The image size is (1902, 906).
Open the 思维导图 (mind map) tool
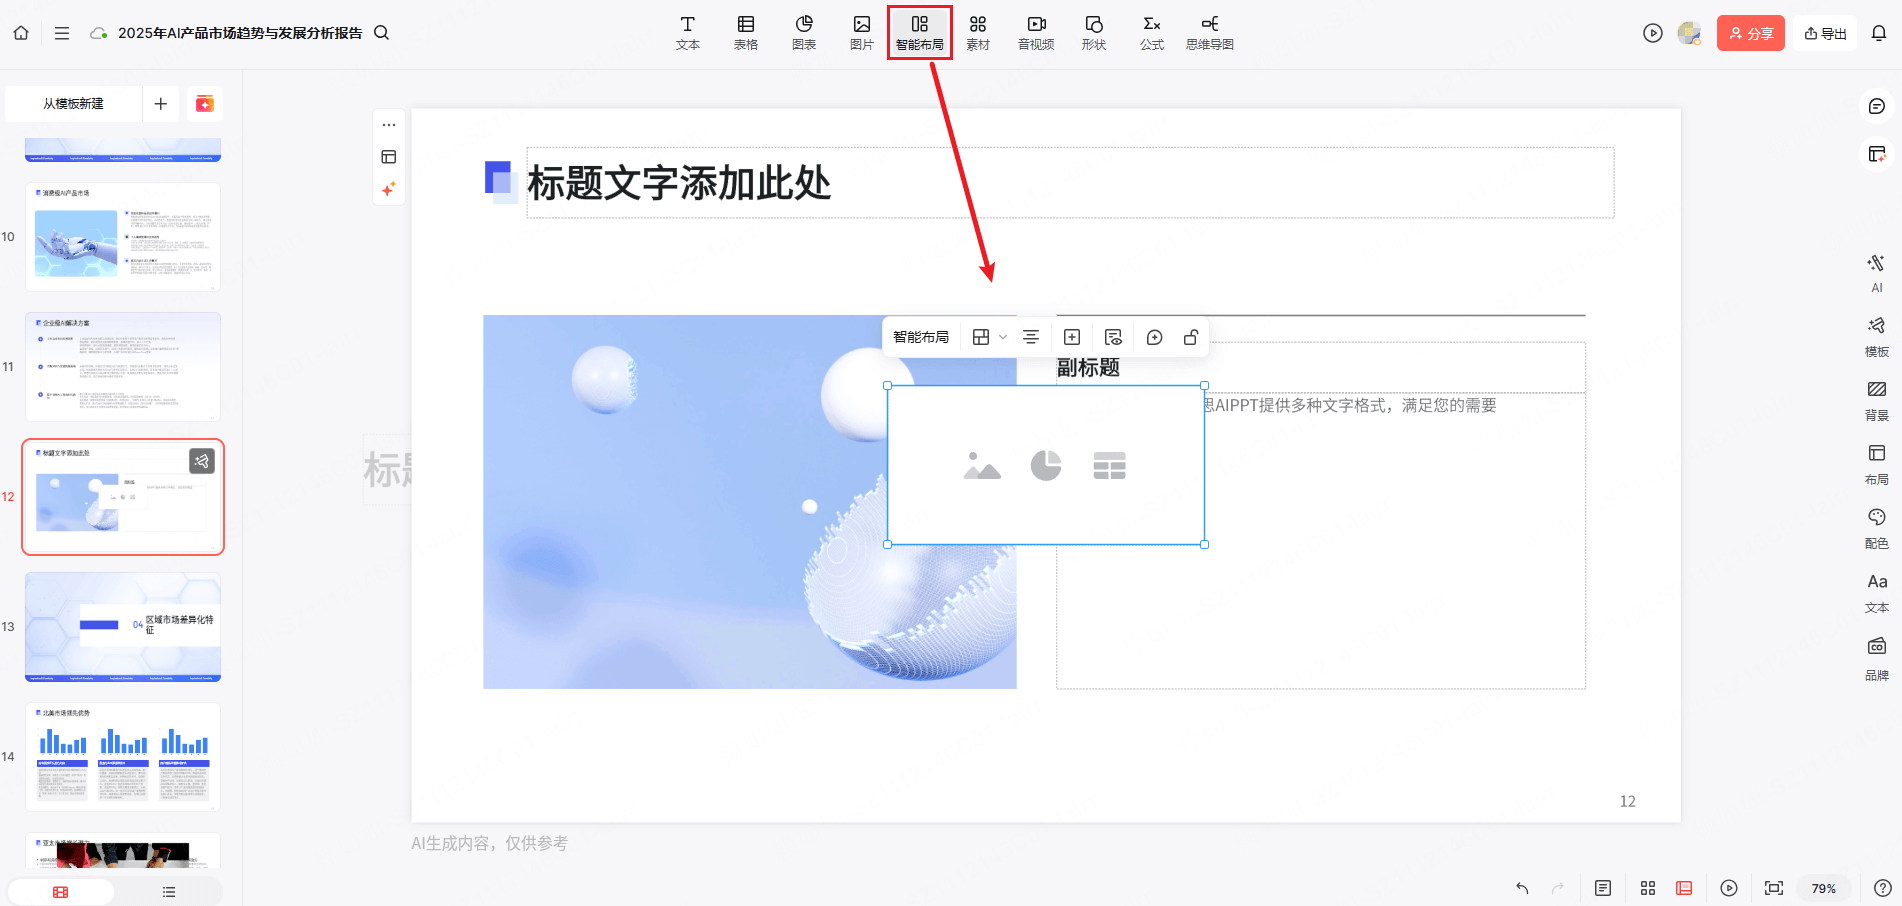coord(1209,32)
